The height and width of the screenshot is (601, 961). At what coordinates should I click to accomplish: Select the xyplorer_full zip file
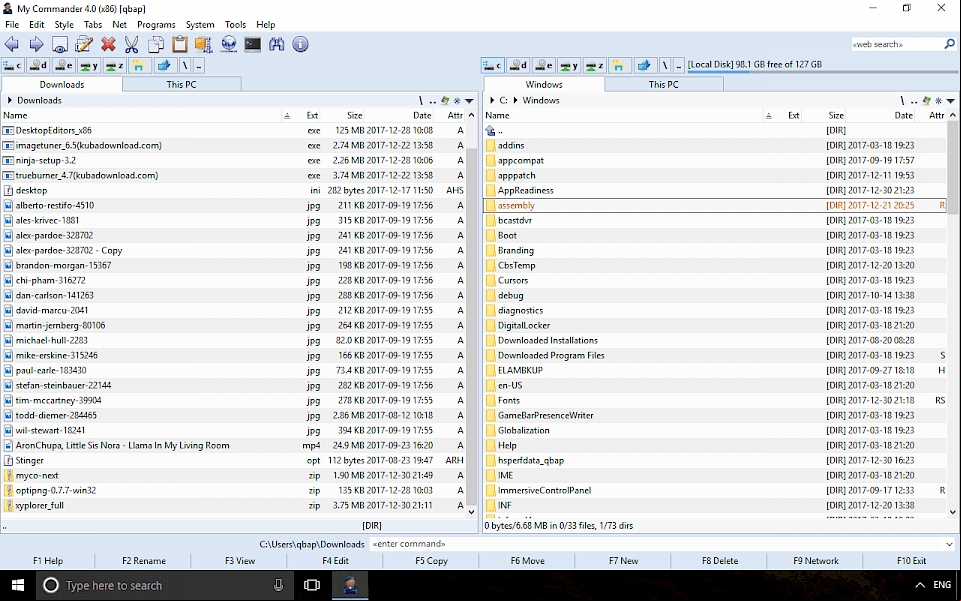pos(233,505)
